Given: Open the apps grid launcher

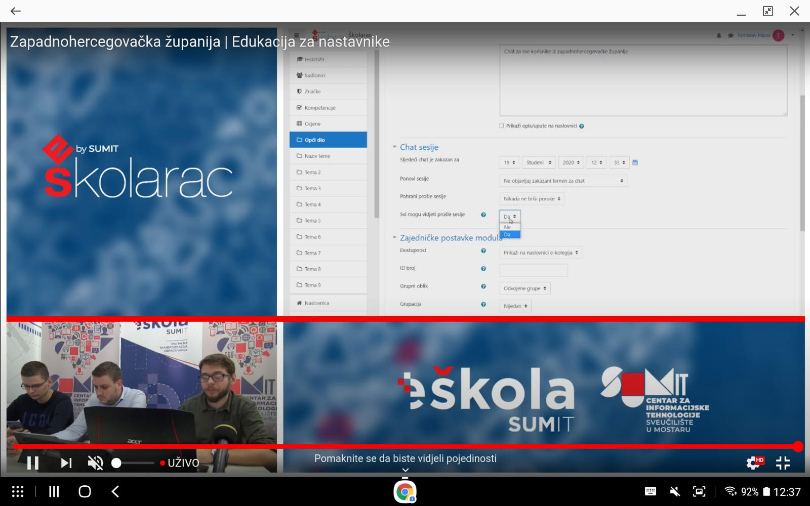Looking at the screenshot, I should click(x=18, y=492).
